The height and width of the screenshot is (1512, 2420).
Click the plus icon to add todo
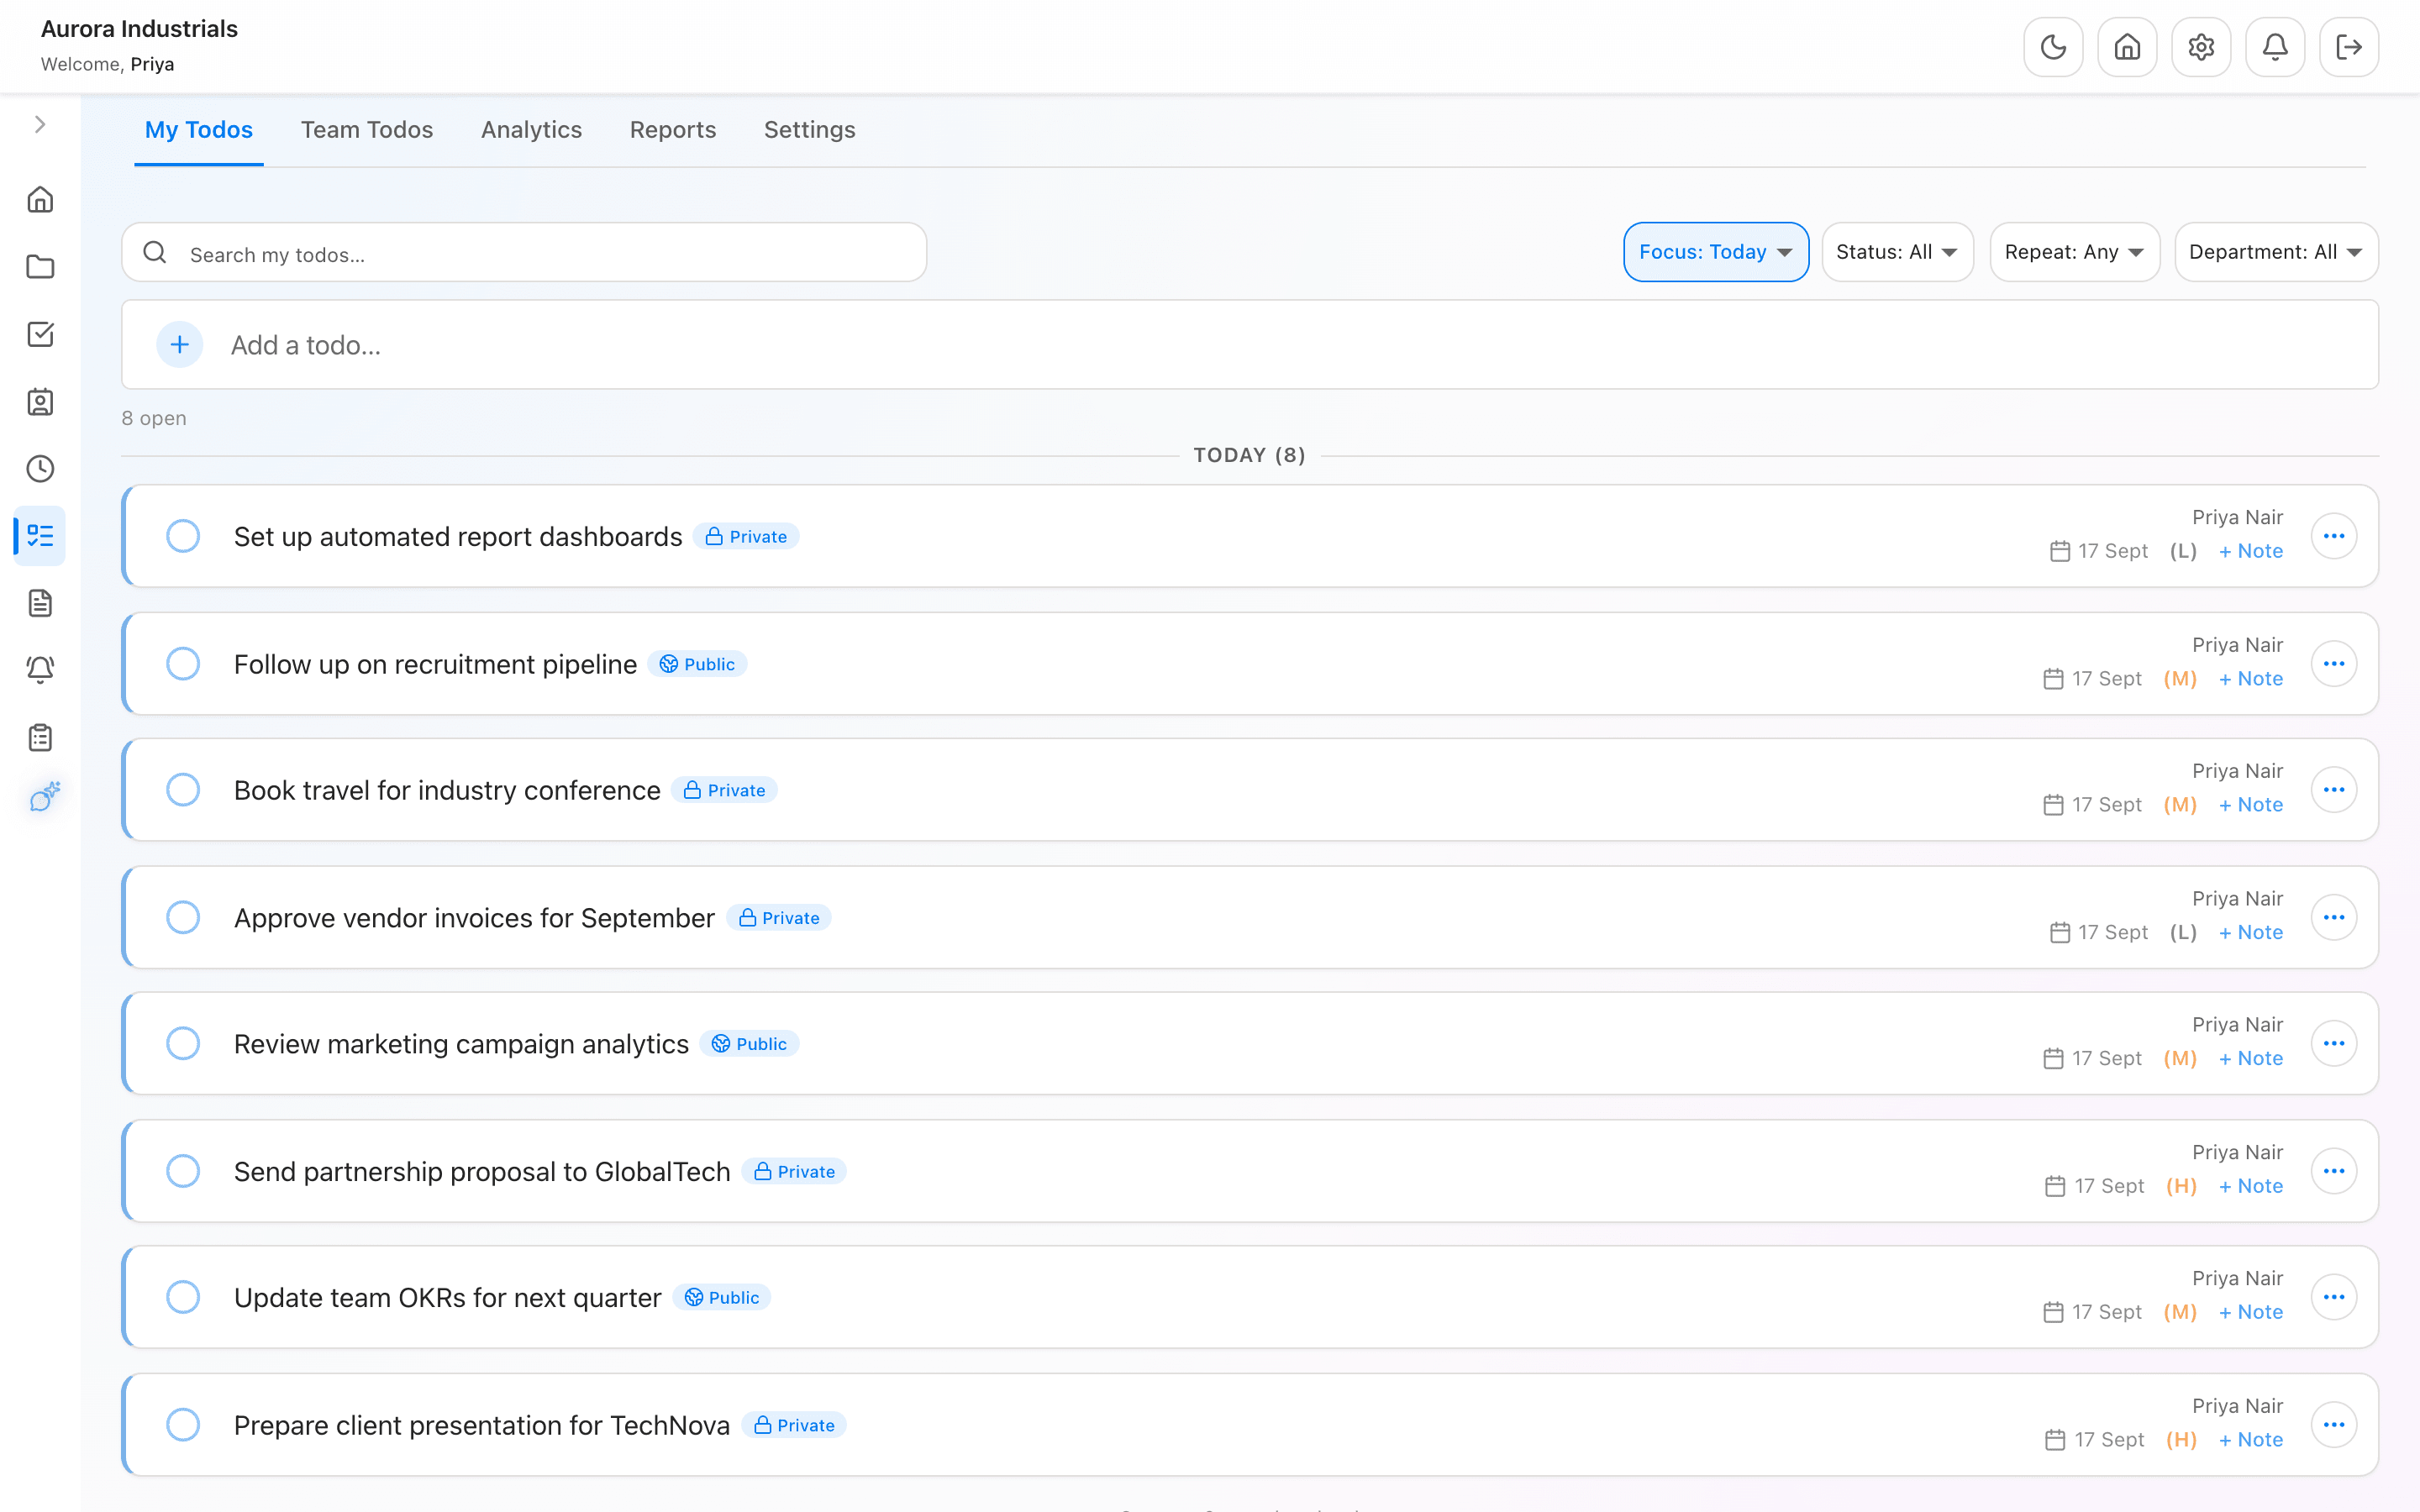pos(180,345)
